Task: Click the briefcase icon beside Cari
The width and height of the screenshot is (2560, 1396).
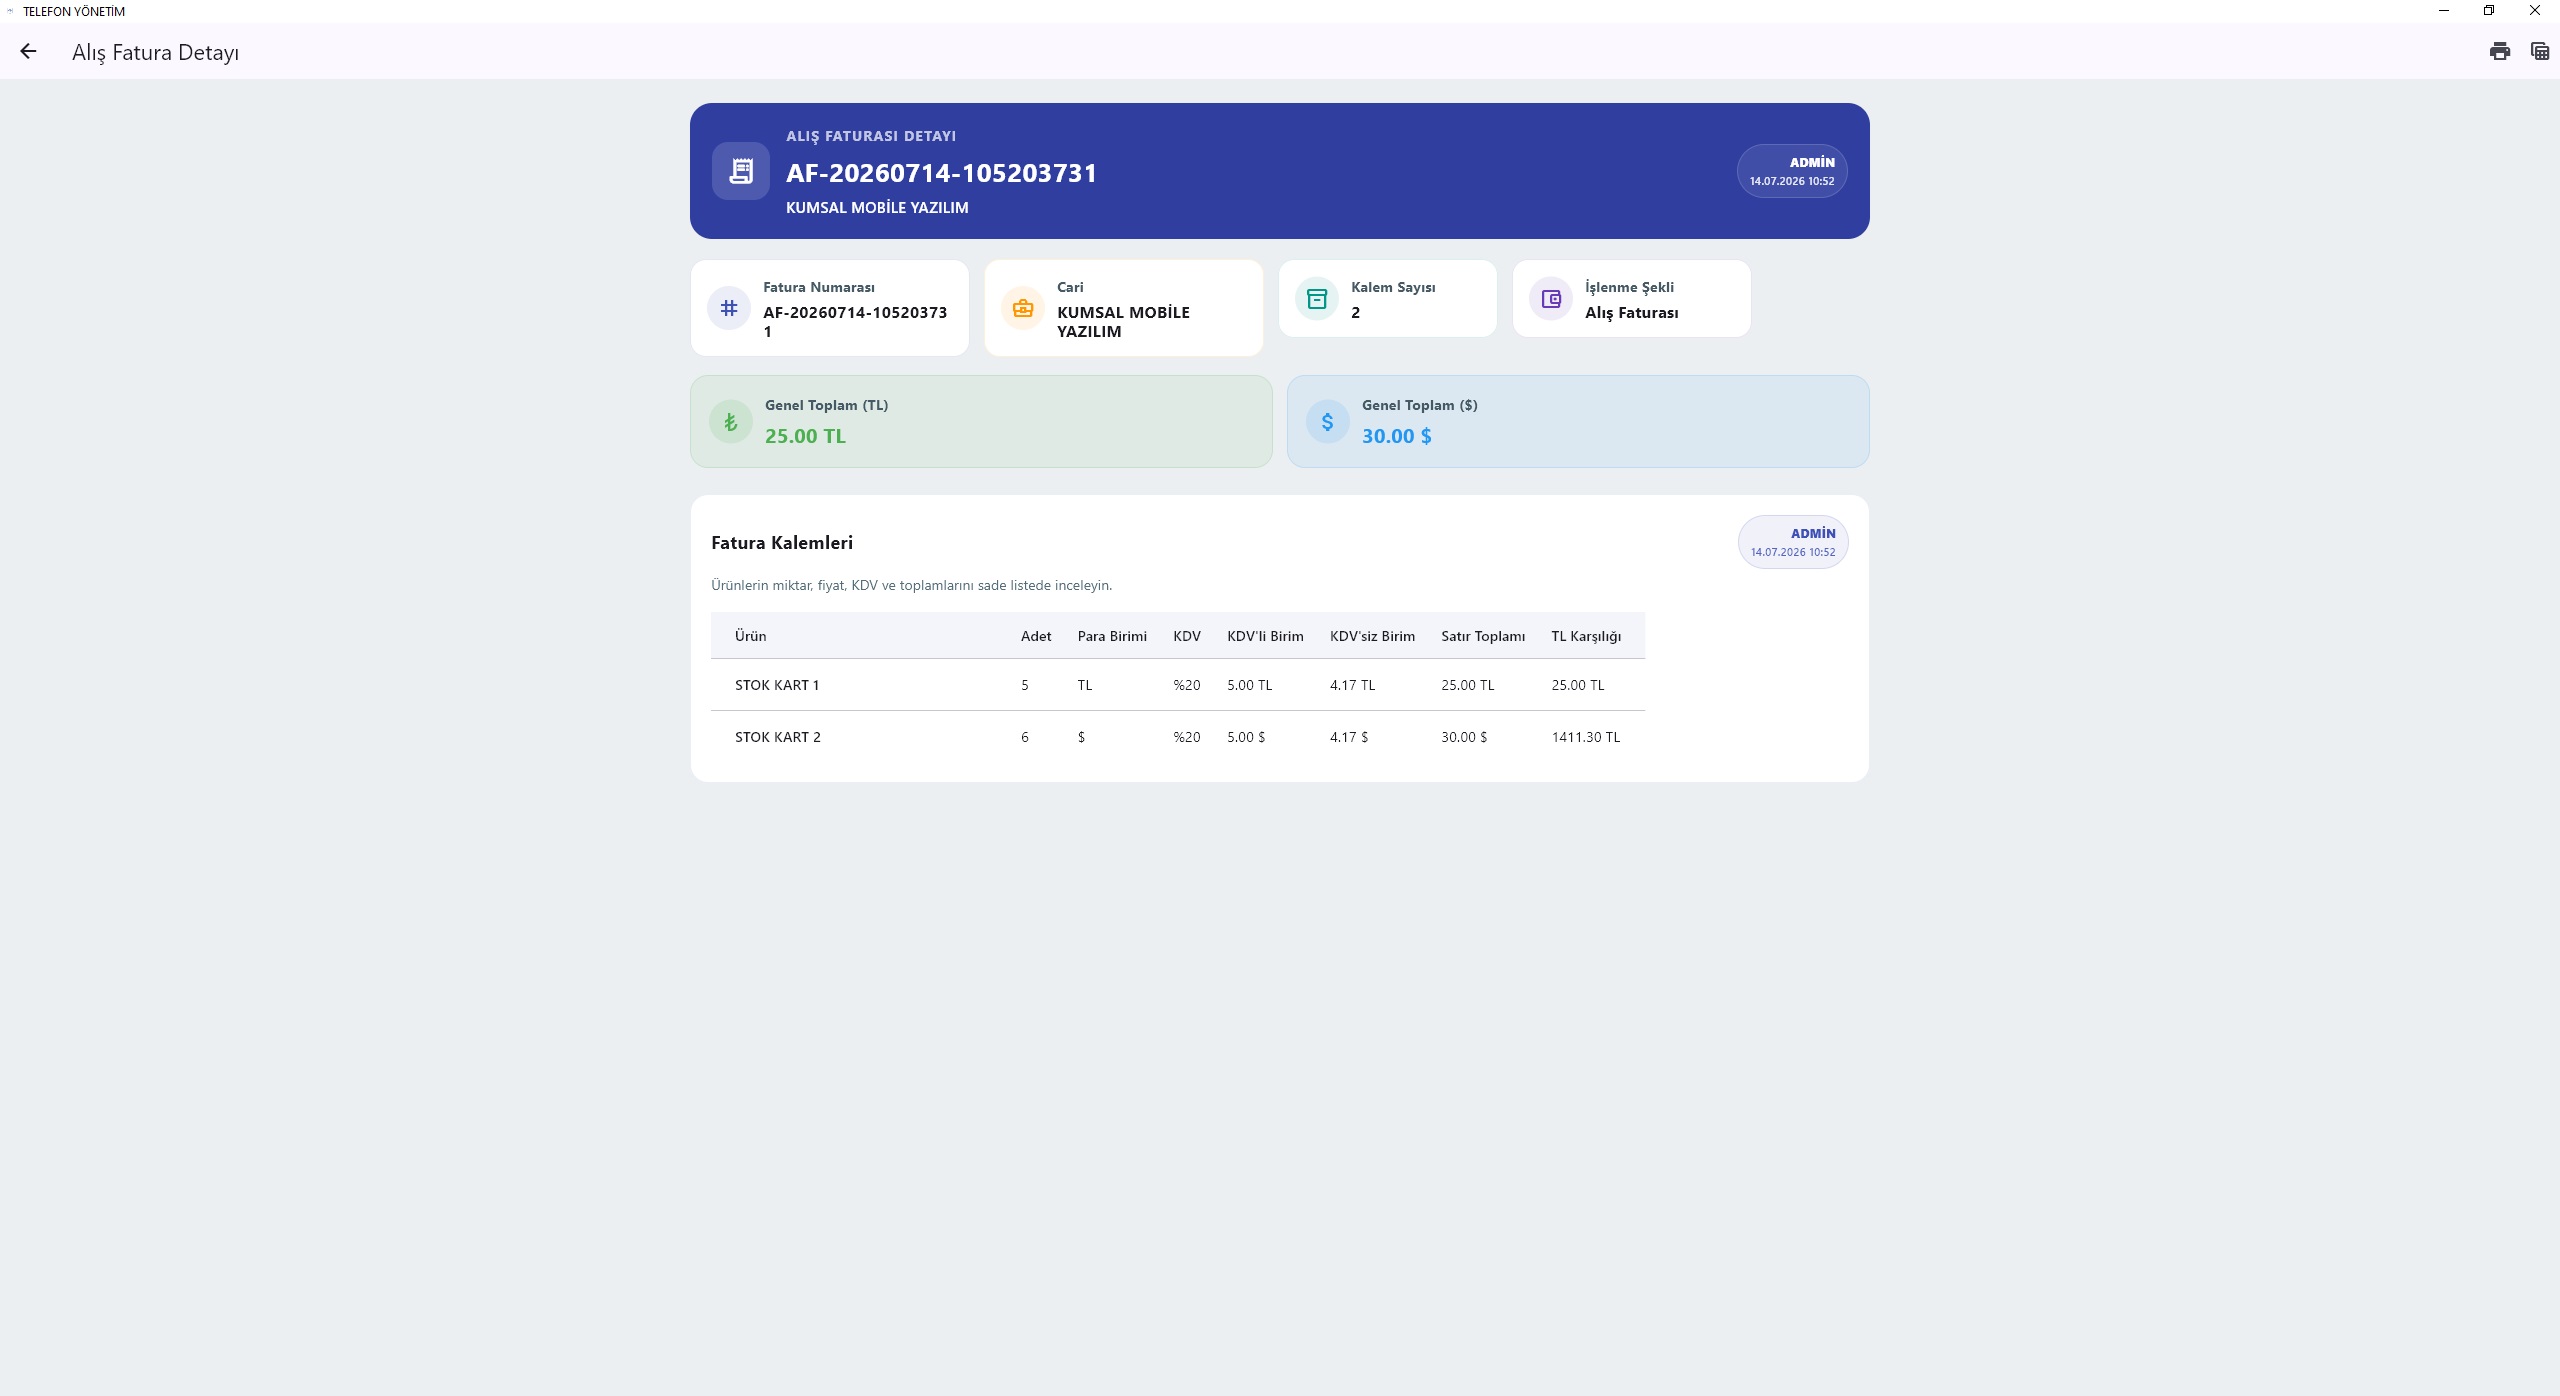Action: point(1023,308)
